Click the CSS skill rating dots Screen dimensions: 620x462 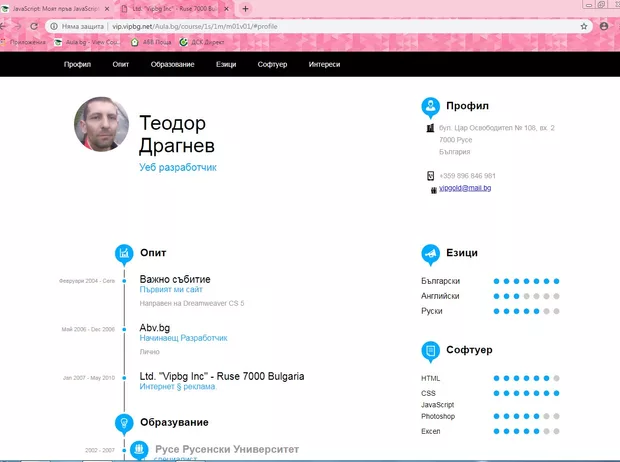(x=526, y=393)
